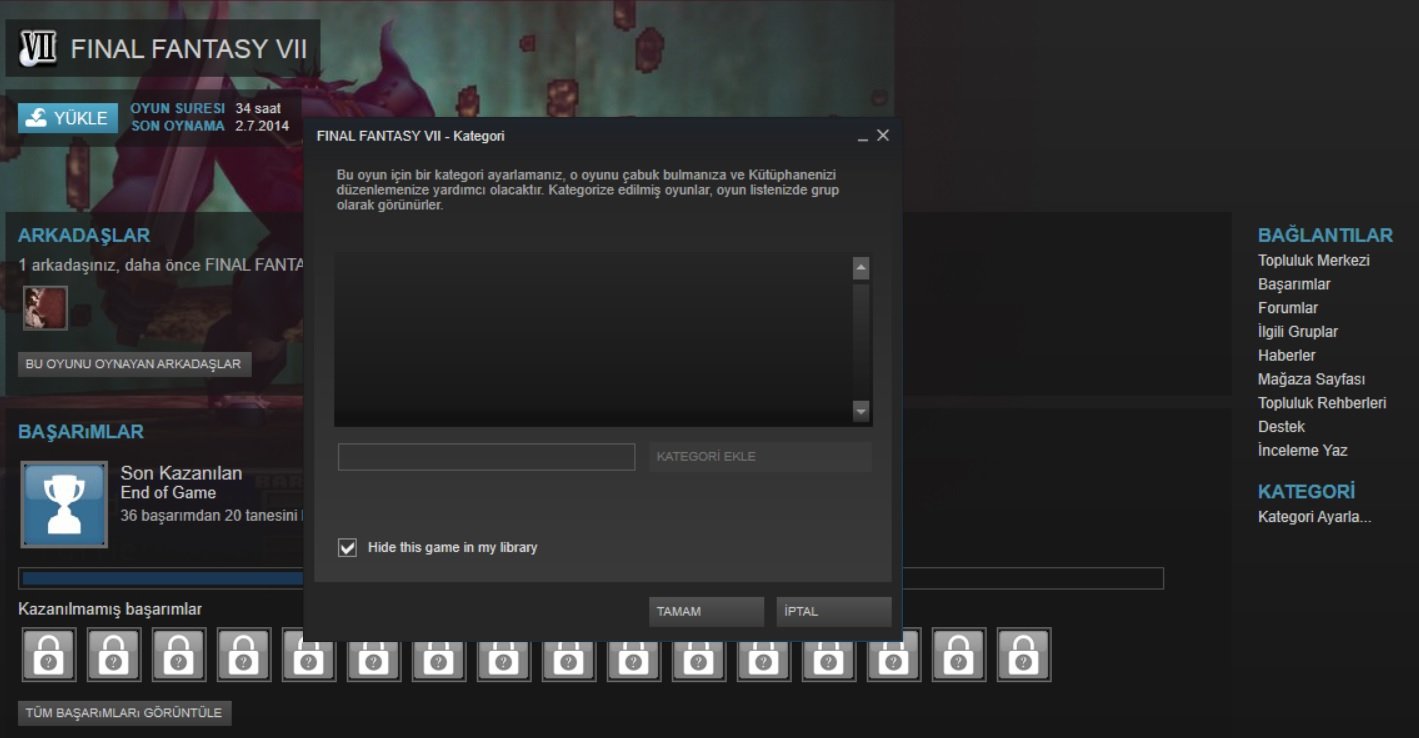1419x738 pixels.
Task: Click the Kazanılmamış başarımlar label
Action: (x=110, y=609)
